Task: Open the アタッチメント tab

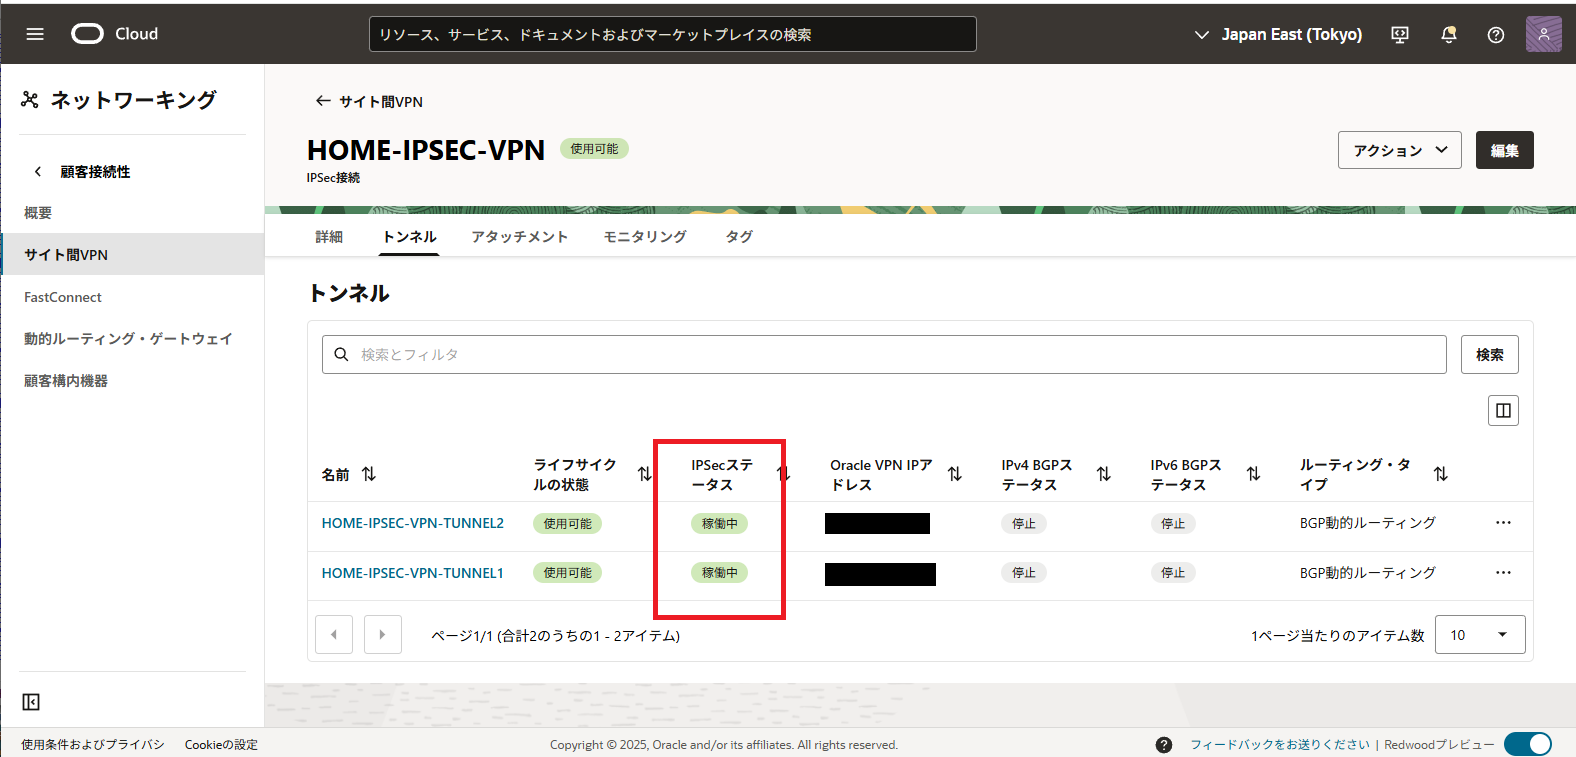Action: point(520,237)
